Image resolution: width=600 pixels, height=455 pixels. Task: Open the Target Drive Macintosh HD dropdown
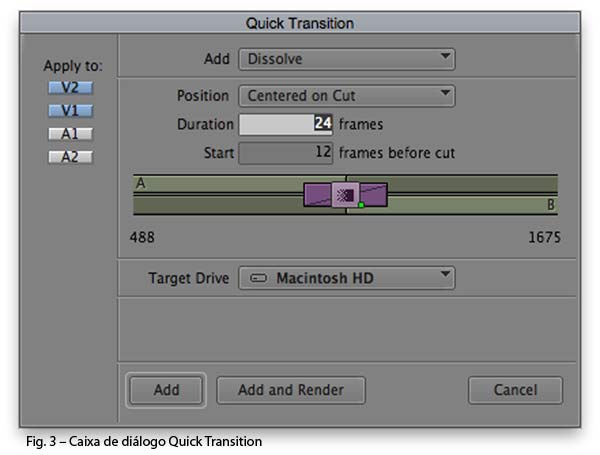[x=346, y=277]
